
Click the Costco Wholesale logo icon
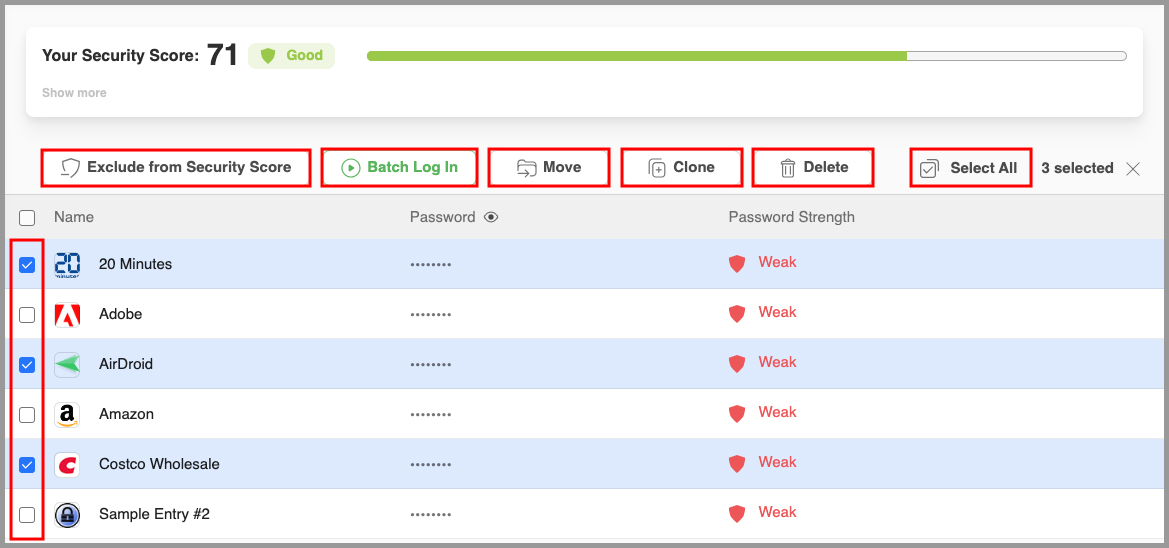coord(67,464)
